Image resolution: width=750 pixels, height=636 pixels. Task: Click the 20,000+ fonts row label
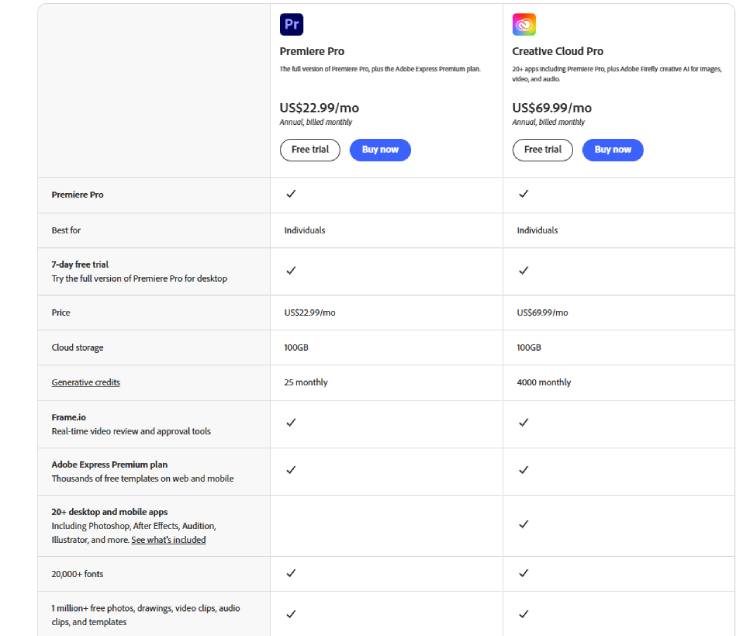[77, 574]
